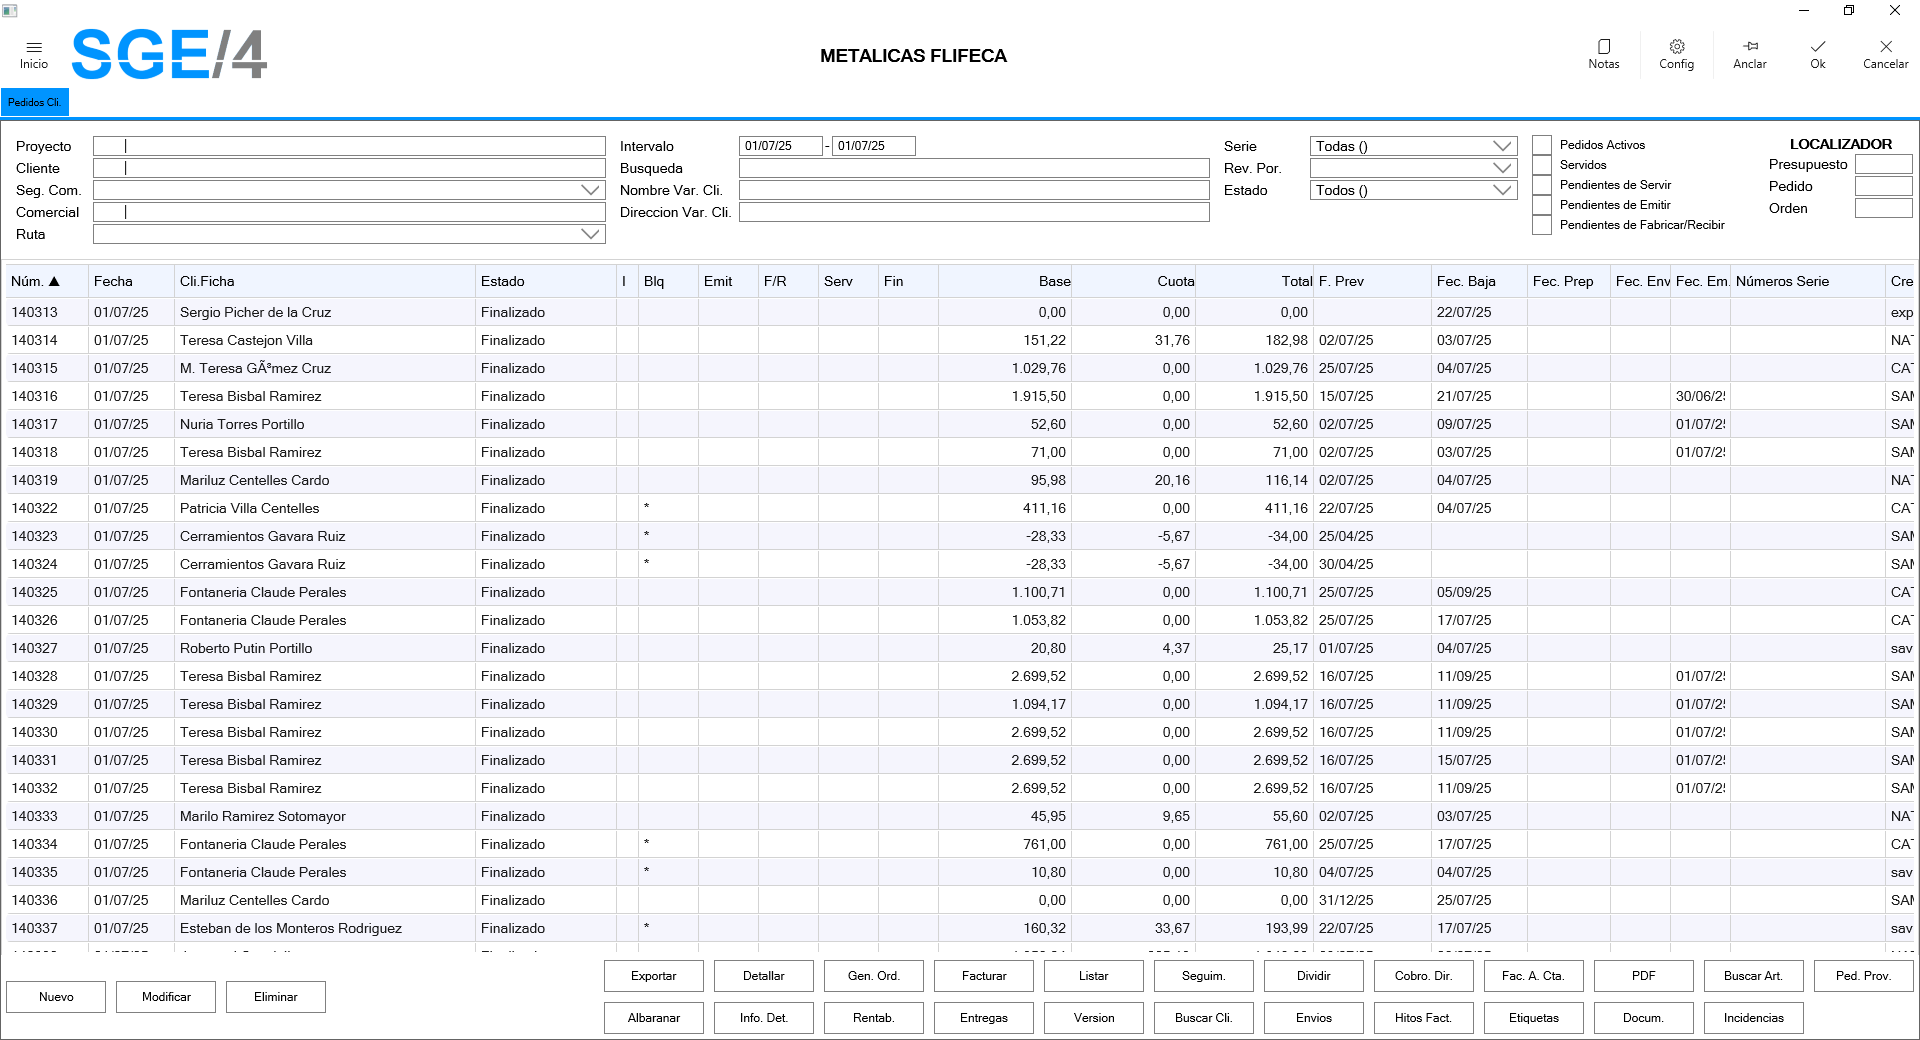Click the Facturar button
This screenshot has width=1920, height=1040.
(984, 976)
